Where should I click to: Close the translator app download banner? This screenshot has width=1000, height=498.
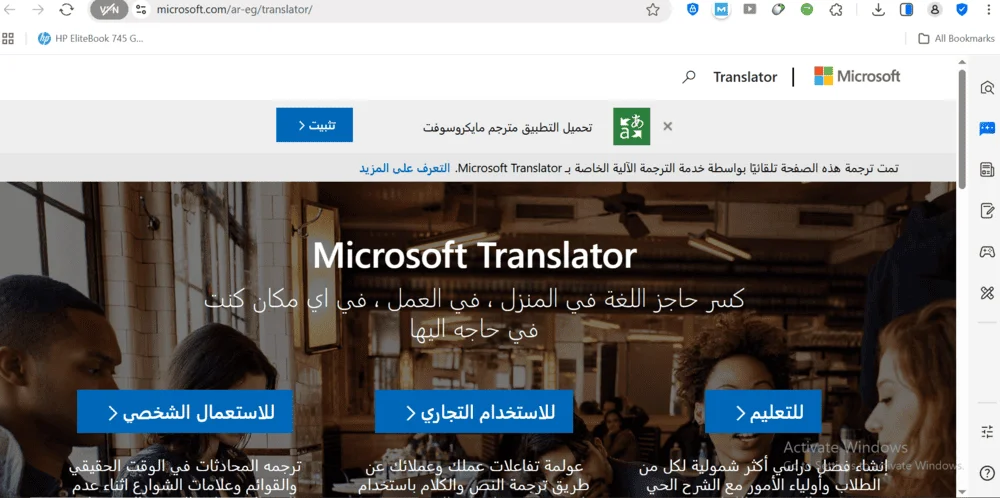(668, 126)
